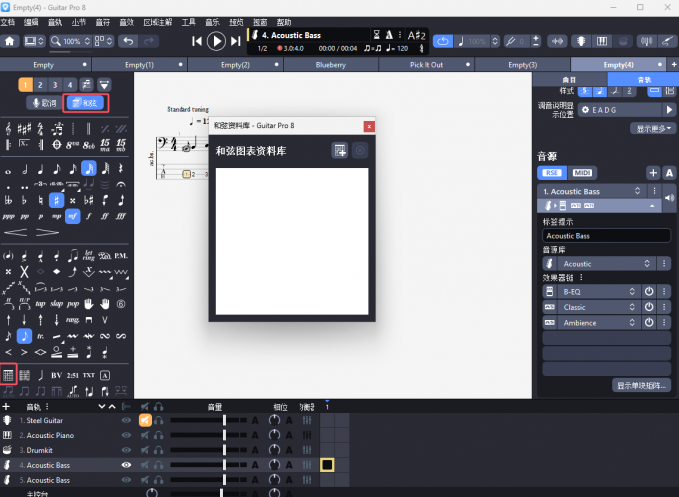
Task: Mute the Steel Guitar track
Action: (145, 421)
